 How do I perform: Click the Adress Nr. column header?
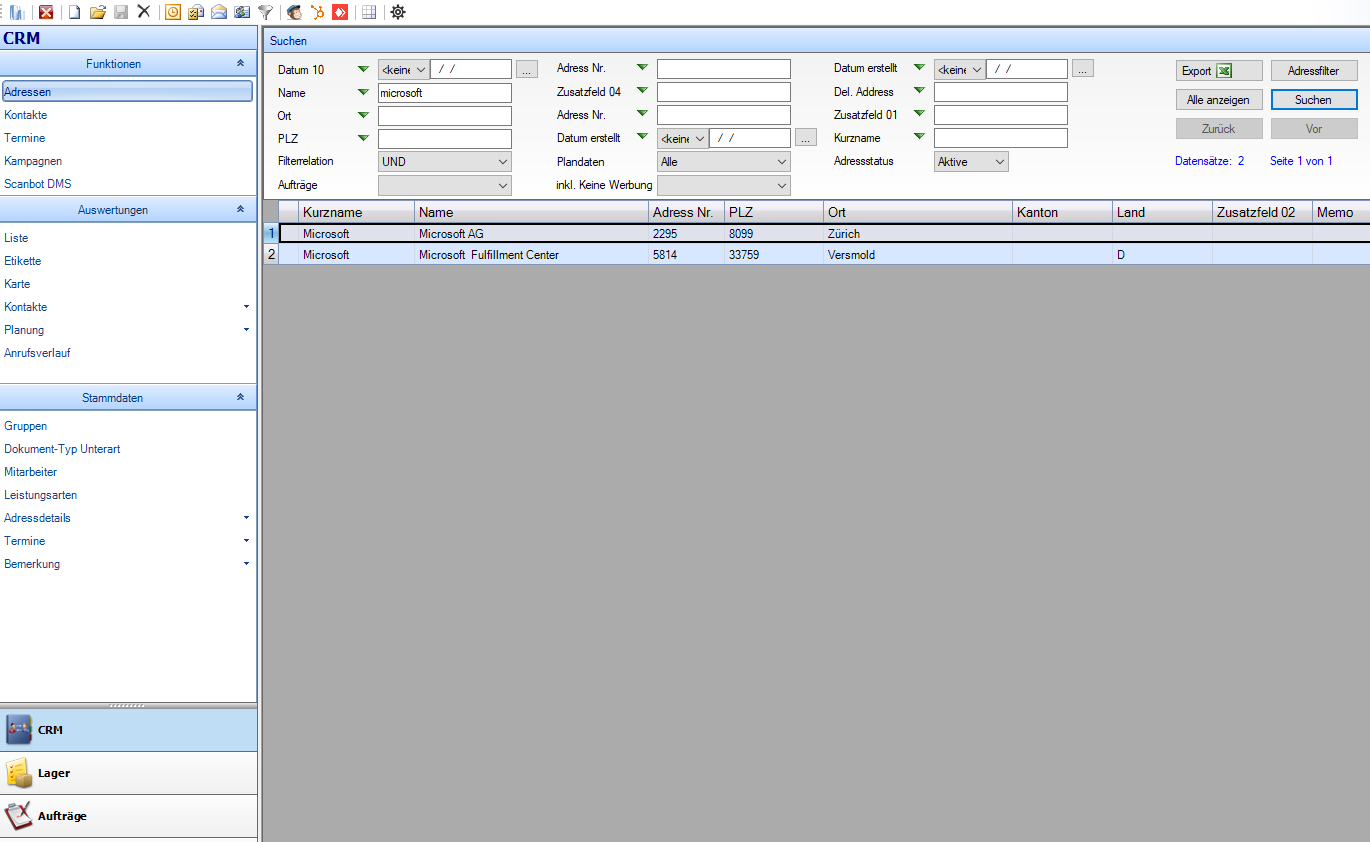(686, 212)
